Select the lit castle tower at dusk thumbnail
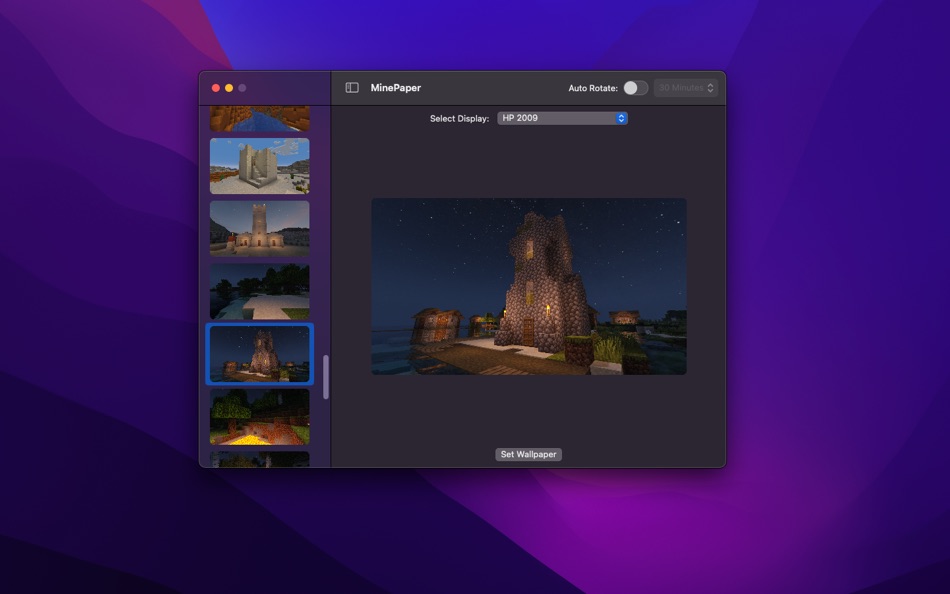Screen dimensions: 950x594 pos(259,229)
